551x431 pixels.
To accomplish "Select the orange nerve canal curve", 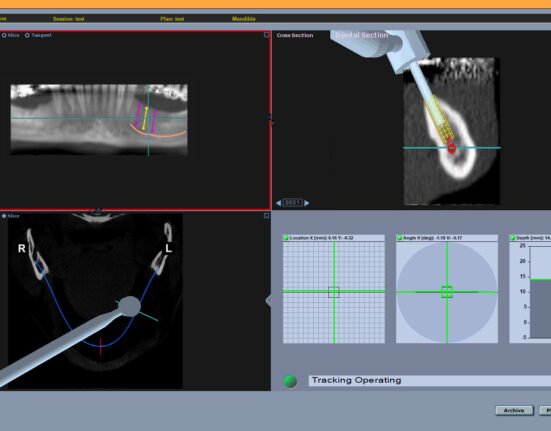I will pos(158,133).
